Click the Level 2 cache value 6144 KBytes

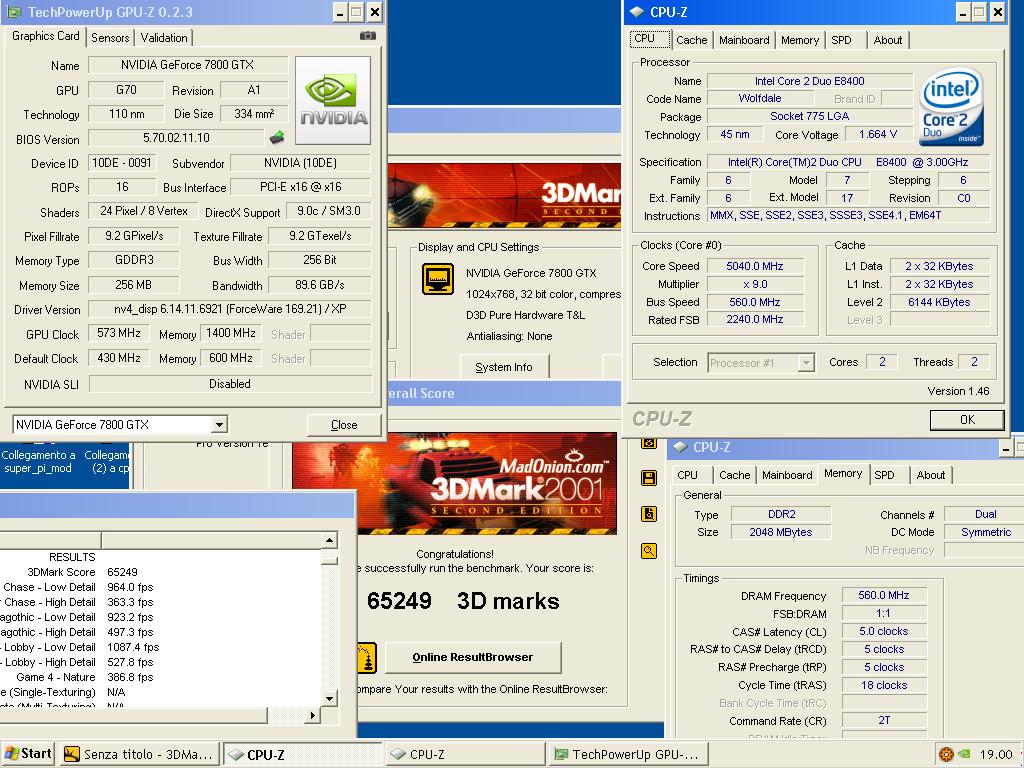pyautogui.click(x=939, y=302)
